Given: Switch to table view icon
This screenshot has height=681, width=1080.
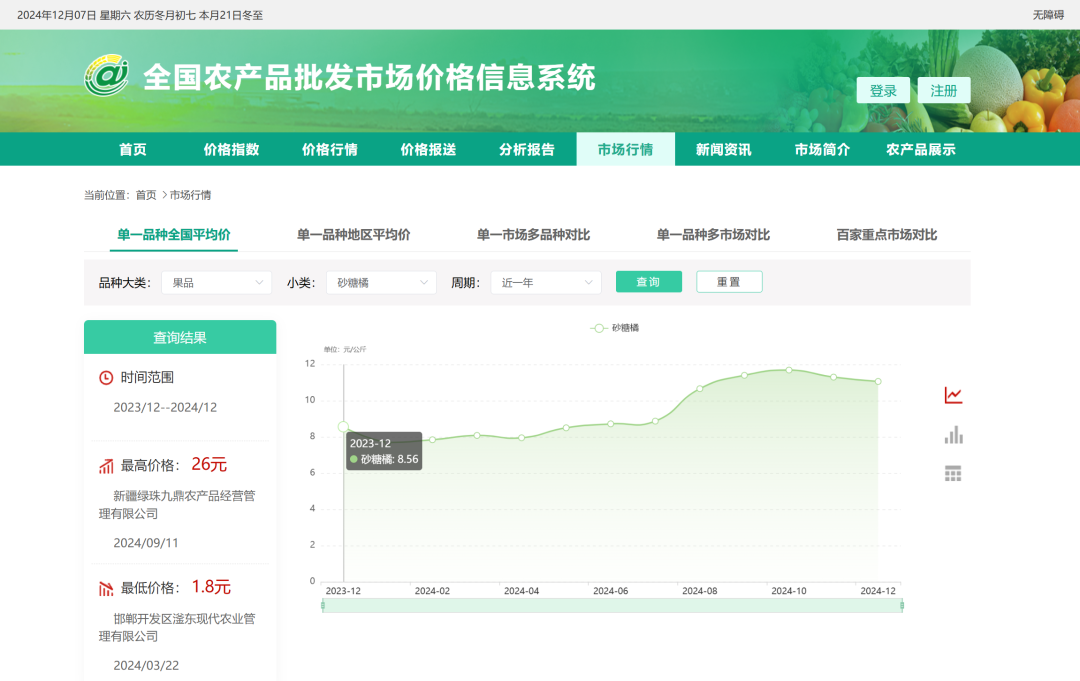Looking at the screenshot, I should pyautogui.click(x=953, y=473).
